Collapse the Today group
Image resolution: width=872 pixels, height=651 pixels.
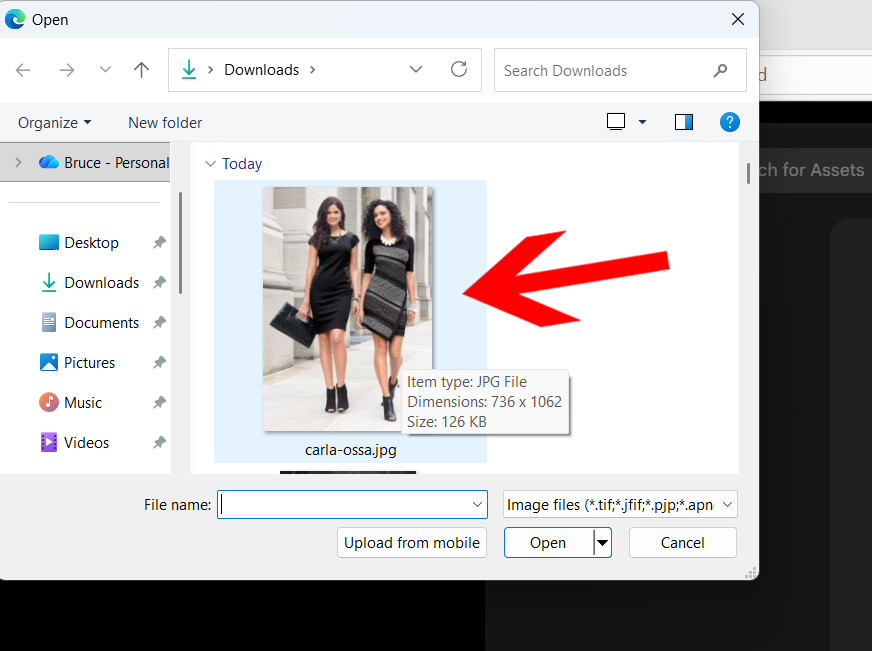[210, 163]
